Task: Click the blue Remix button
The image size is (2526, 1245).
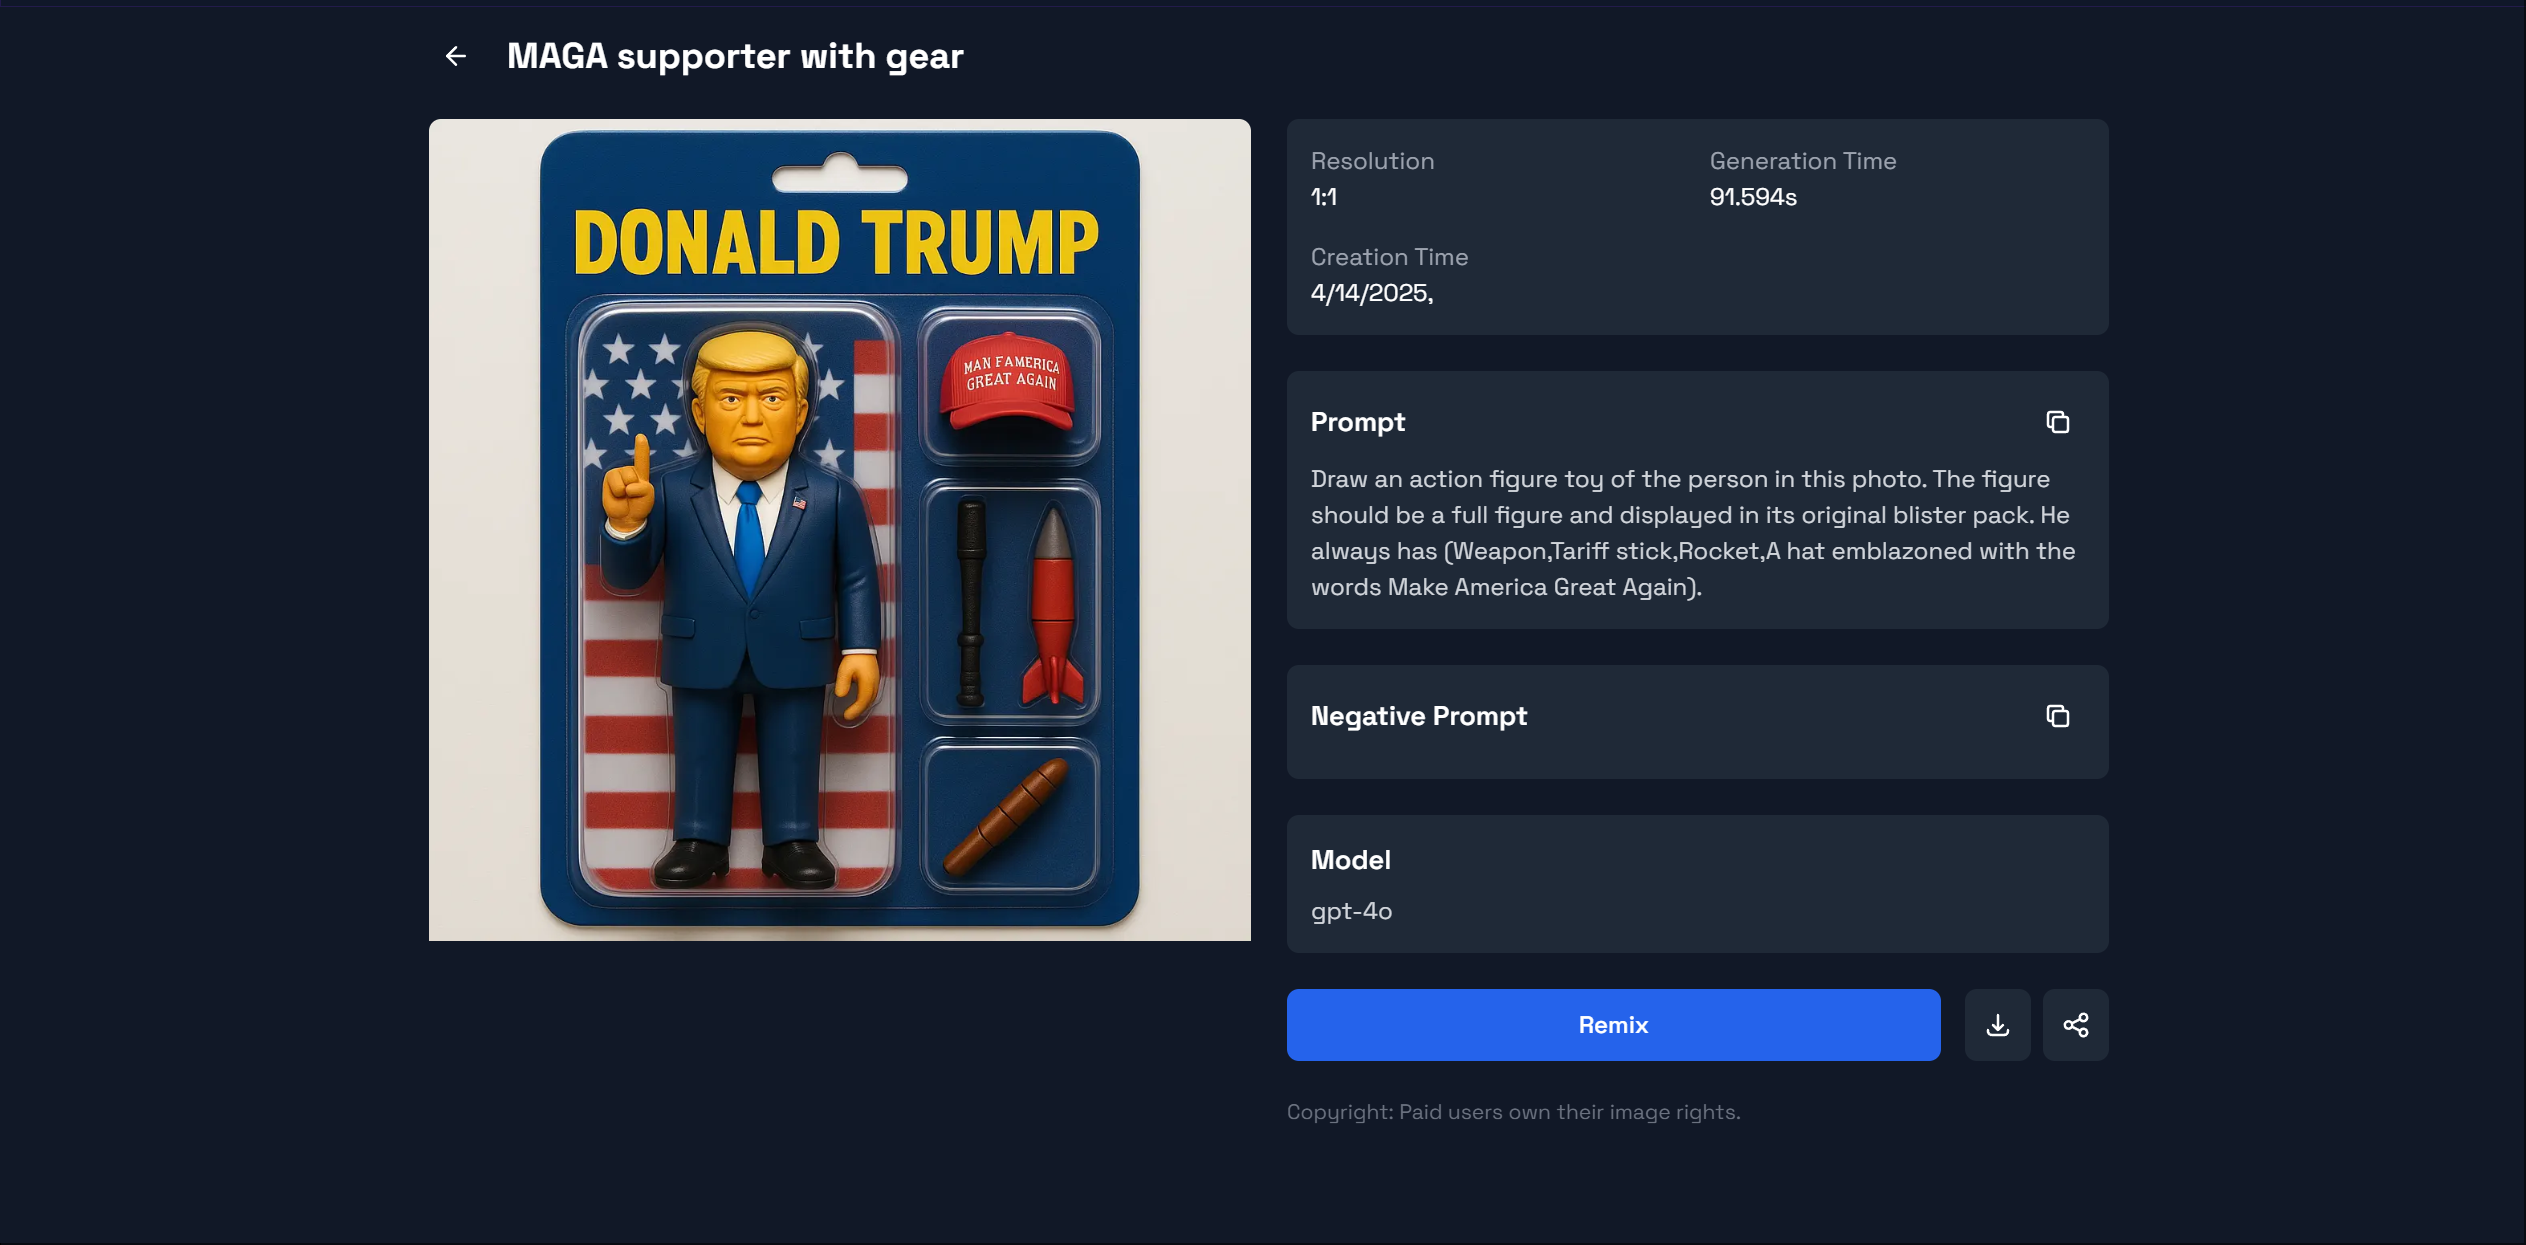Action: [1613, 1025]
